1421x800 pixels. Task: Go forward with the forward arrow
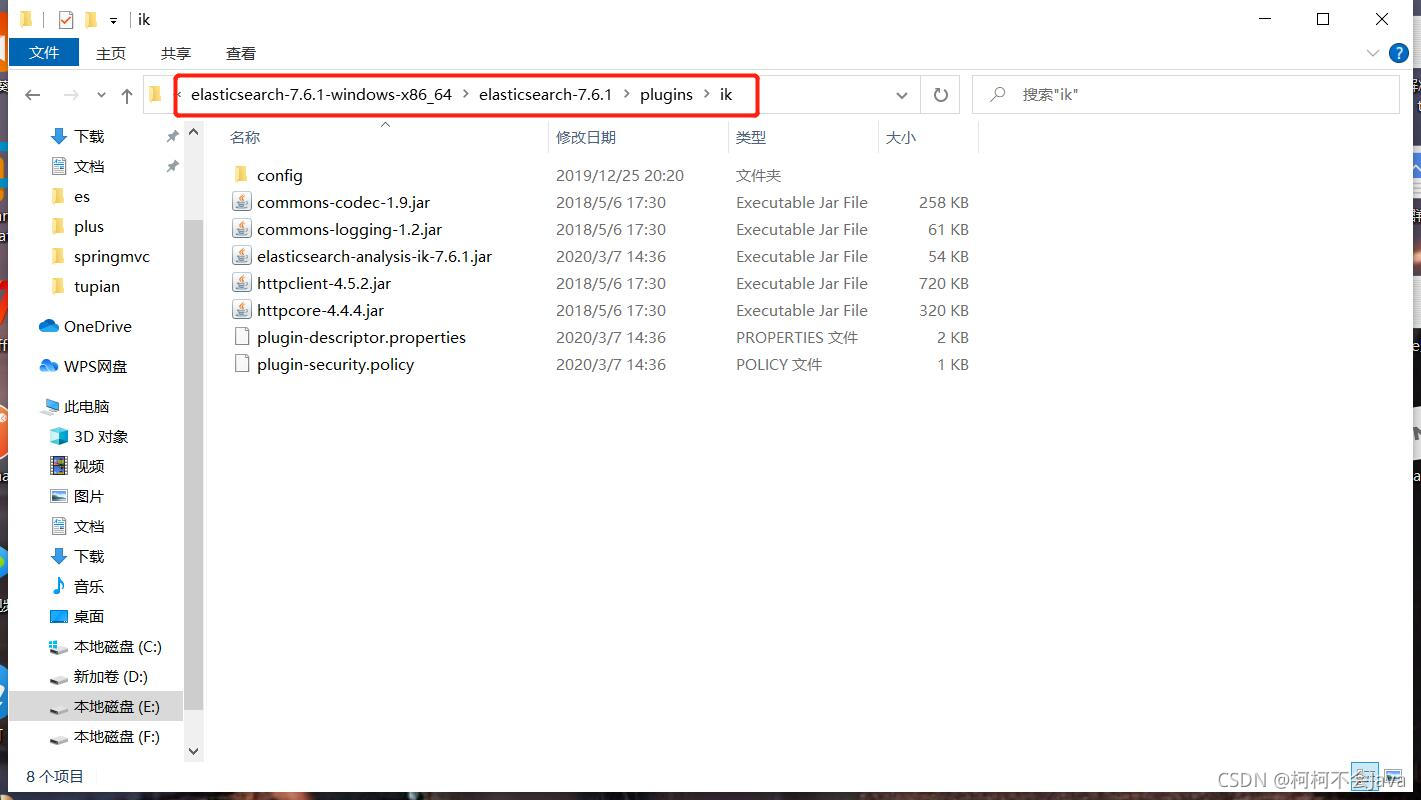[x=71, y=95]
